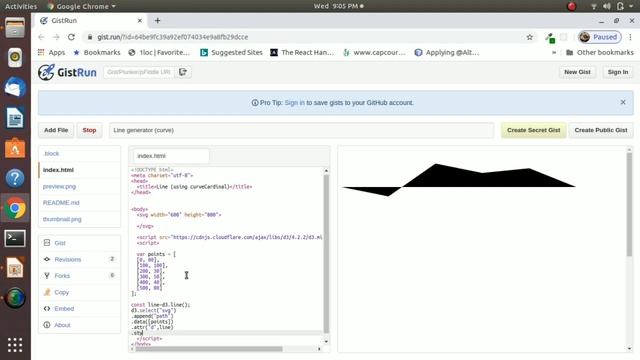Open preview.png file
640x360 pixels.
pyautogui.click(x=60, y=187)
